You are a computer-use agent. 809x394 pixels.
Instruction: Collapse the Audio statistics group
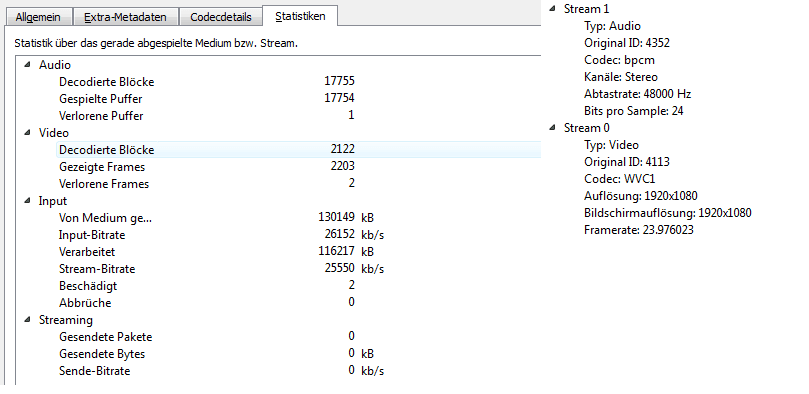click(x=27, y=65)
